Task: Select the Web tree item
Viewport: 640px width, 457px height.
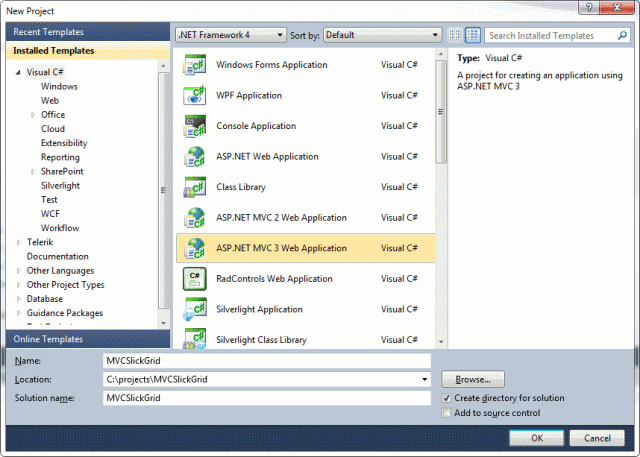Action: (x=50, y=101)
